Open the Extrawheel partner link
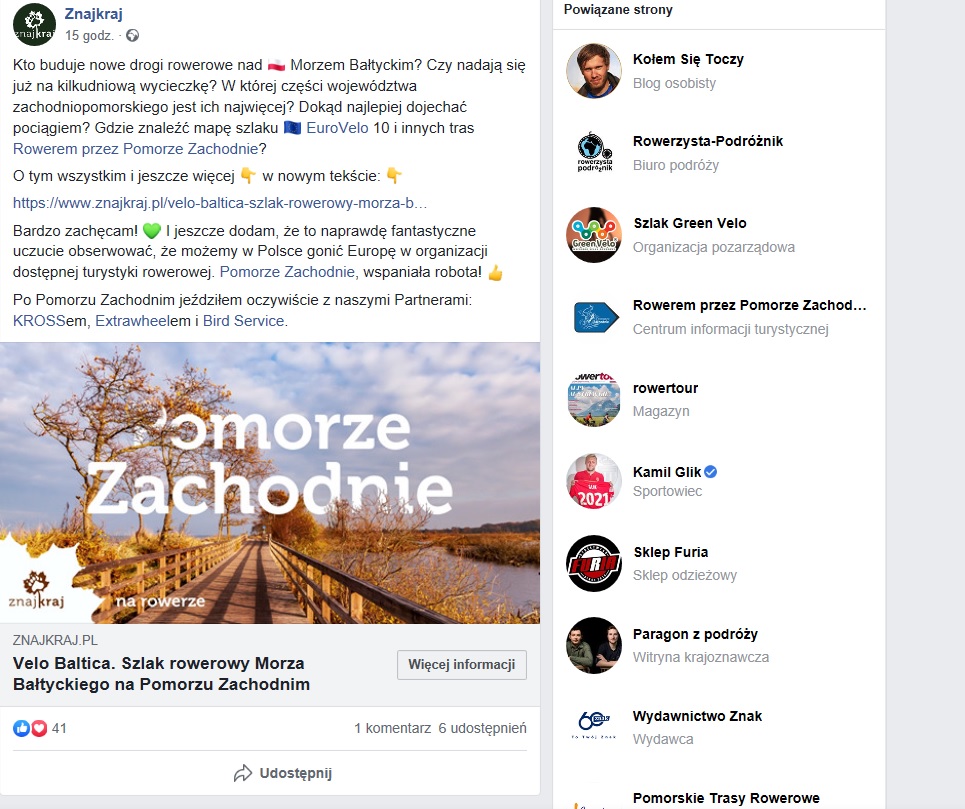Viewport: 965px width, 809px height. (127, 321)
